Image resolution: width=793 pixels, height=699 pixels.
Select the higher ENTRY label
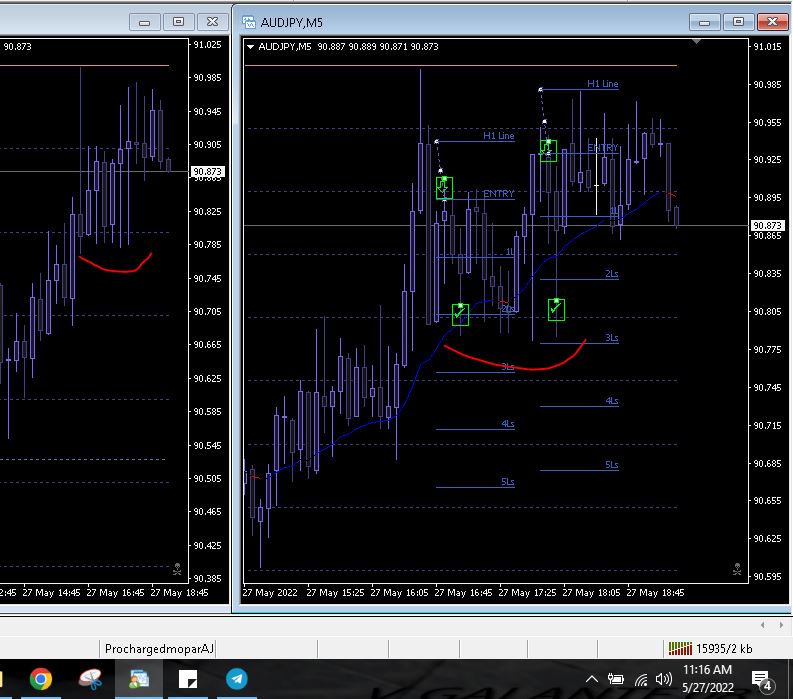(602, 148)
